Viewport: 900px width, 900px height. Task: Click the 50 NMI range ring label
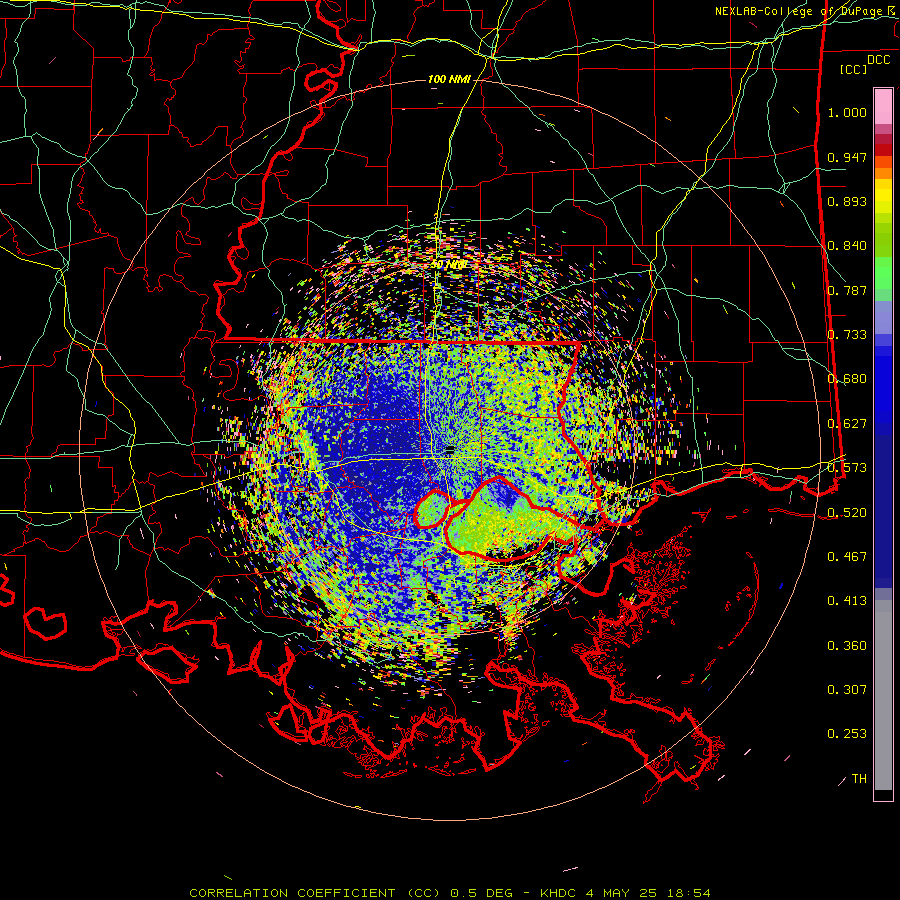click(x=448, y=265)
